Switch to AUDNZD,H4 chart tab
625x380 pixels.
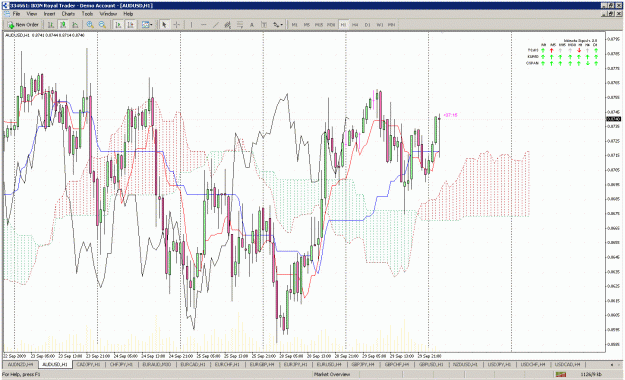[21, 364]
